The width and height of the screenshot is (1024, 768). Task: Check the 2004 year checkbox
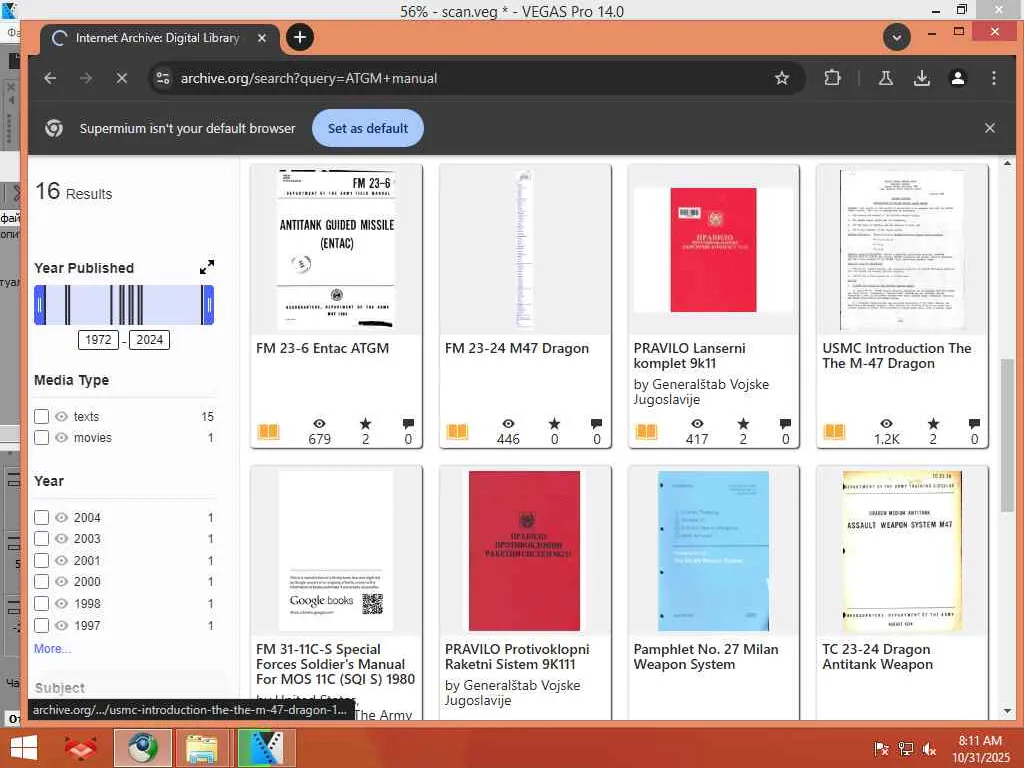[41, 518]
